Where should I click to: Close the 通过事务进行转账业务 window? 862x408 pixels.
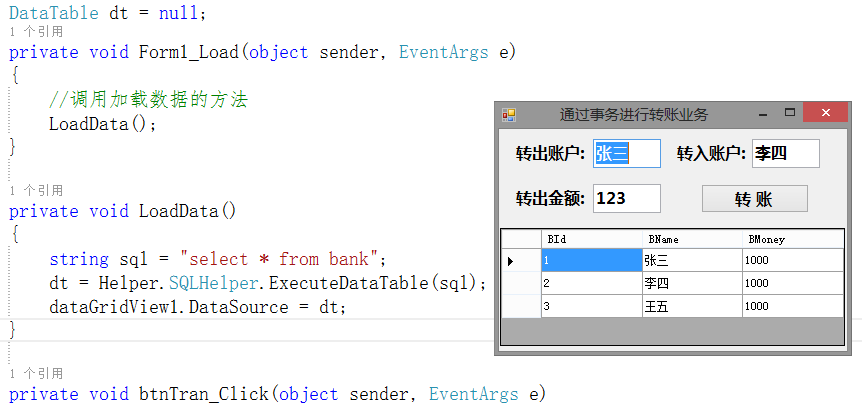pos(825,113)
